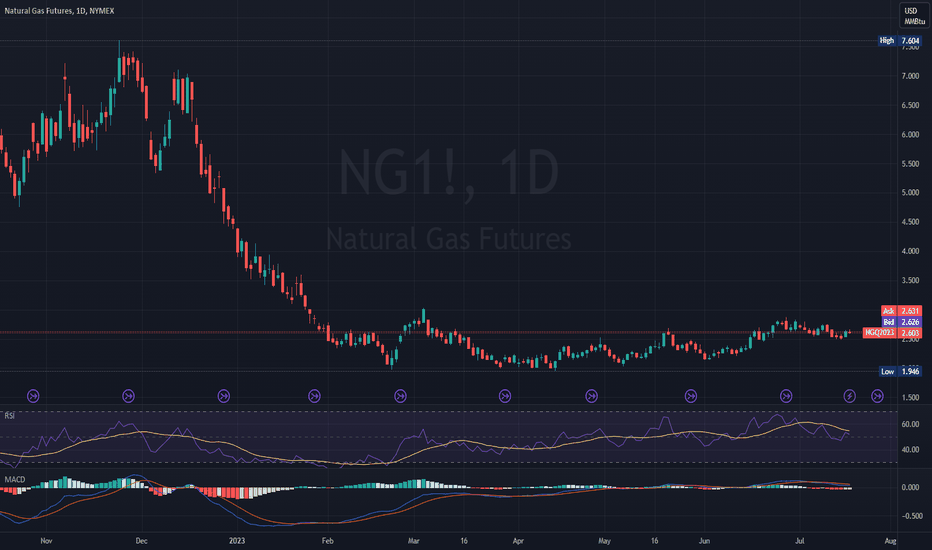Click the 5.000 value on the price axis
Viewport: 932px width, 550px height.
tap(910, 193)
